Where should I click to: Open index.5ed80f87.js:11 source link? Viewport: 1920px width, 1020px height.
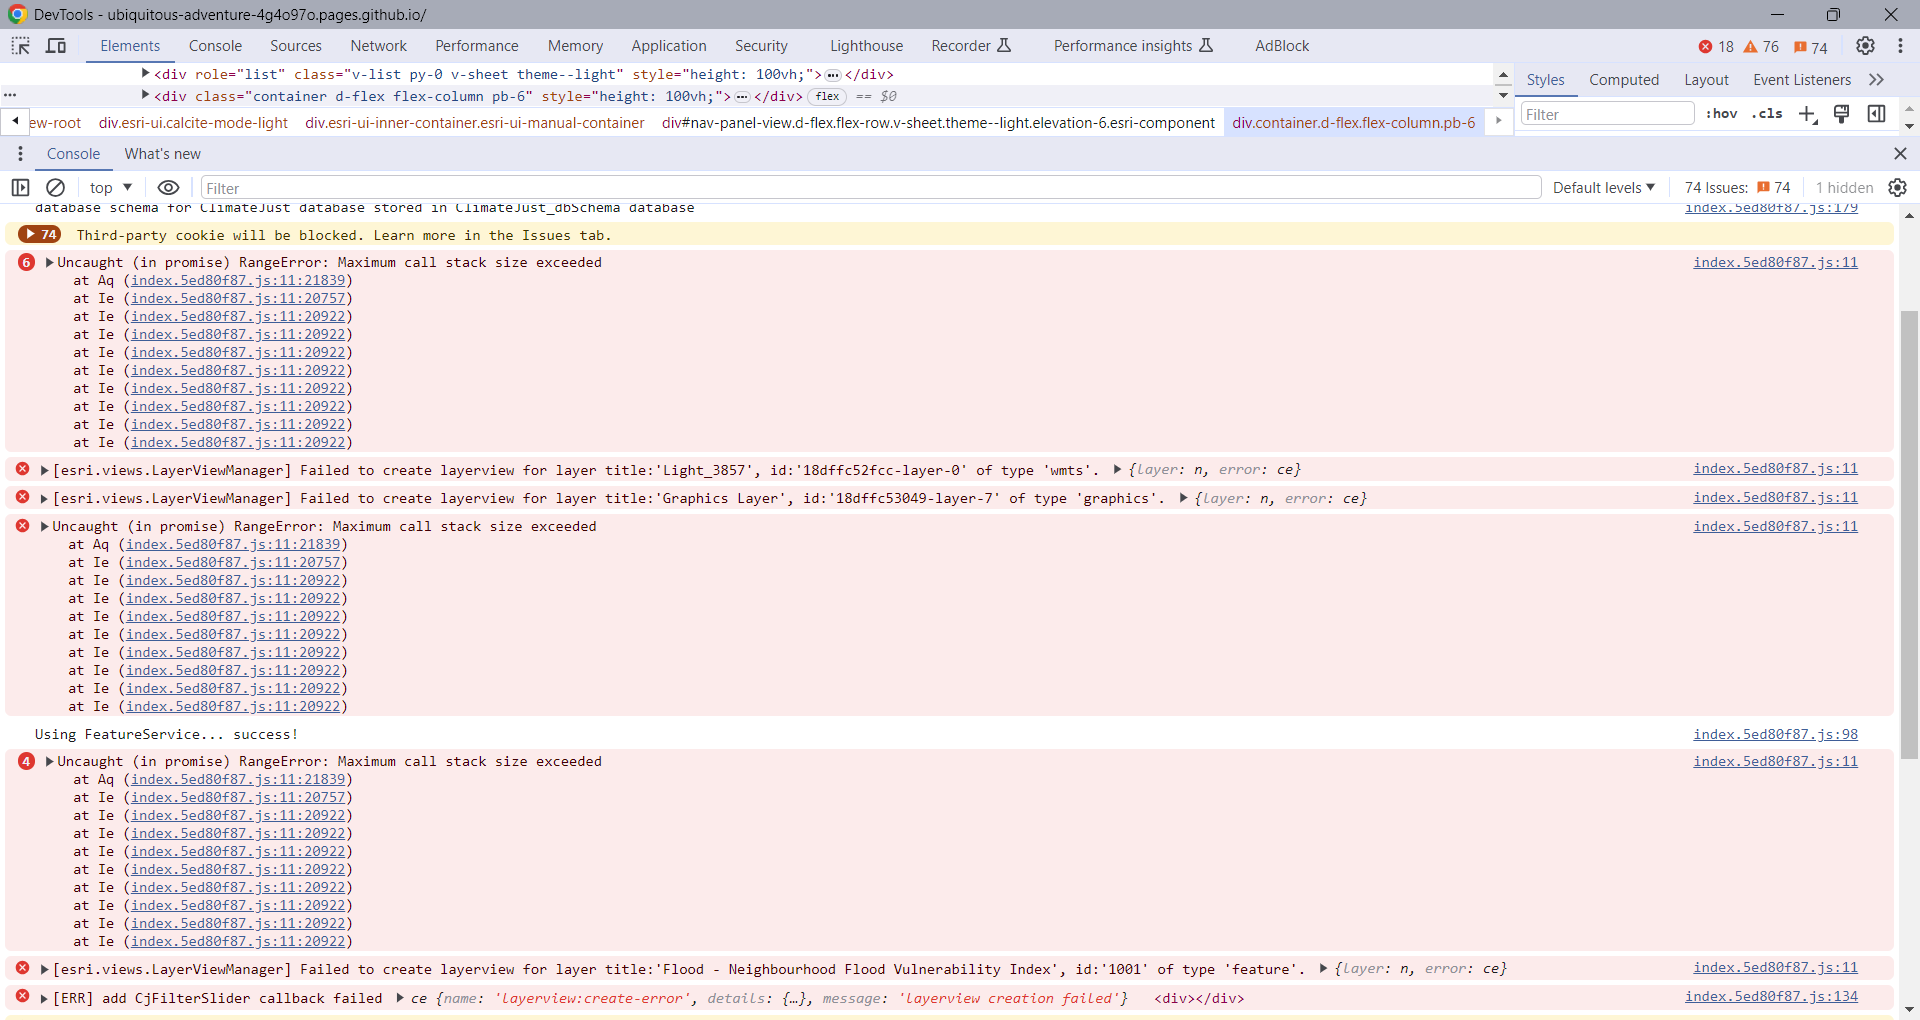pos(1775,262)
